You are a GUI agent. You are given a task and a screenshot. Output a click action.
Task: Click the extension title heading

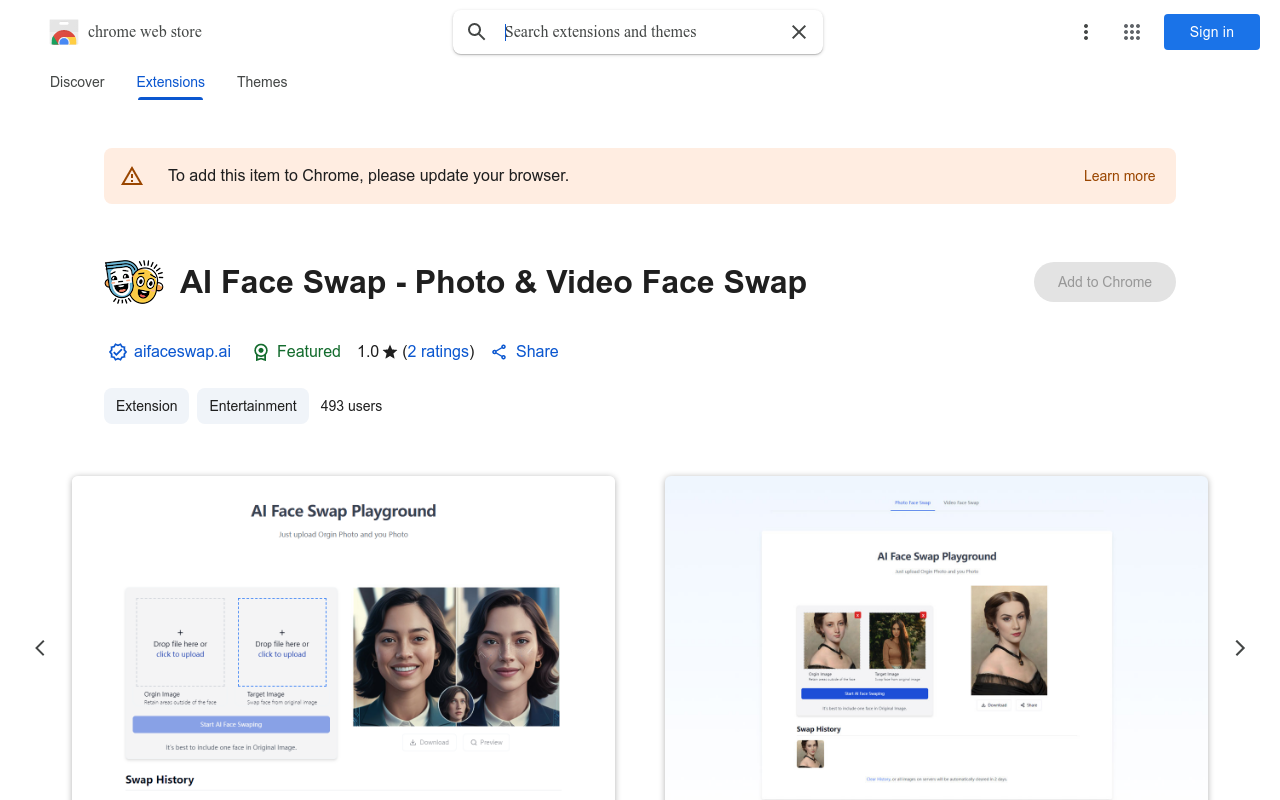493,282
